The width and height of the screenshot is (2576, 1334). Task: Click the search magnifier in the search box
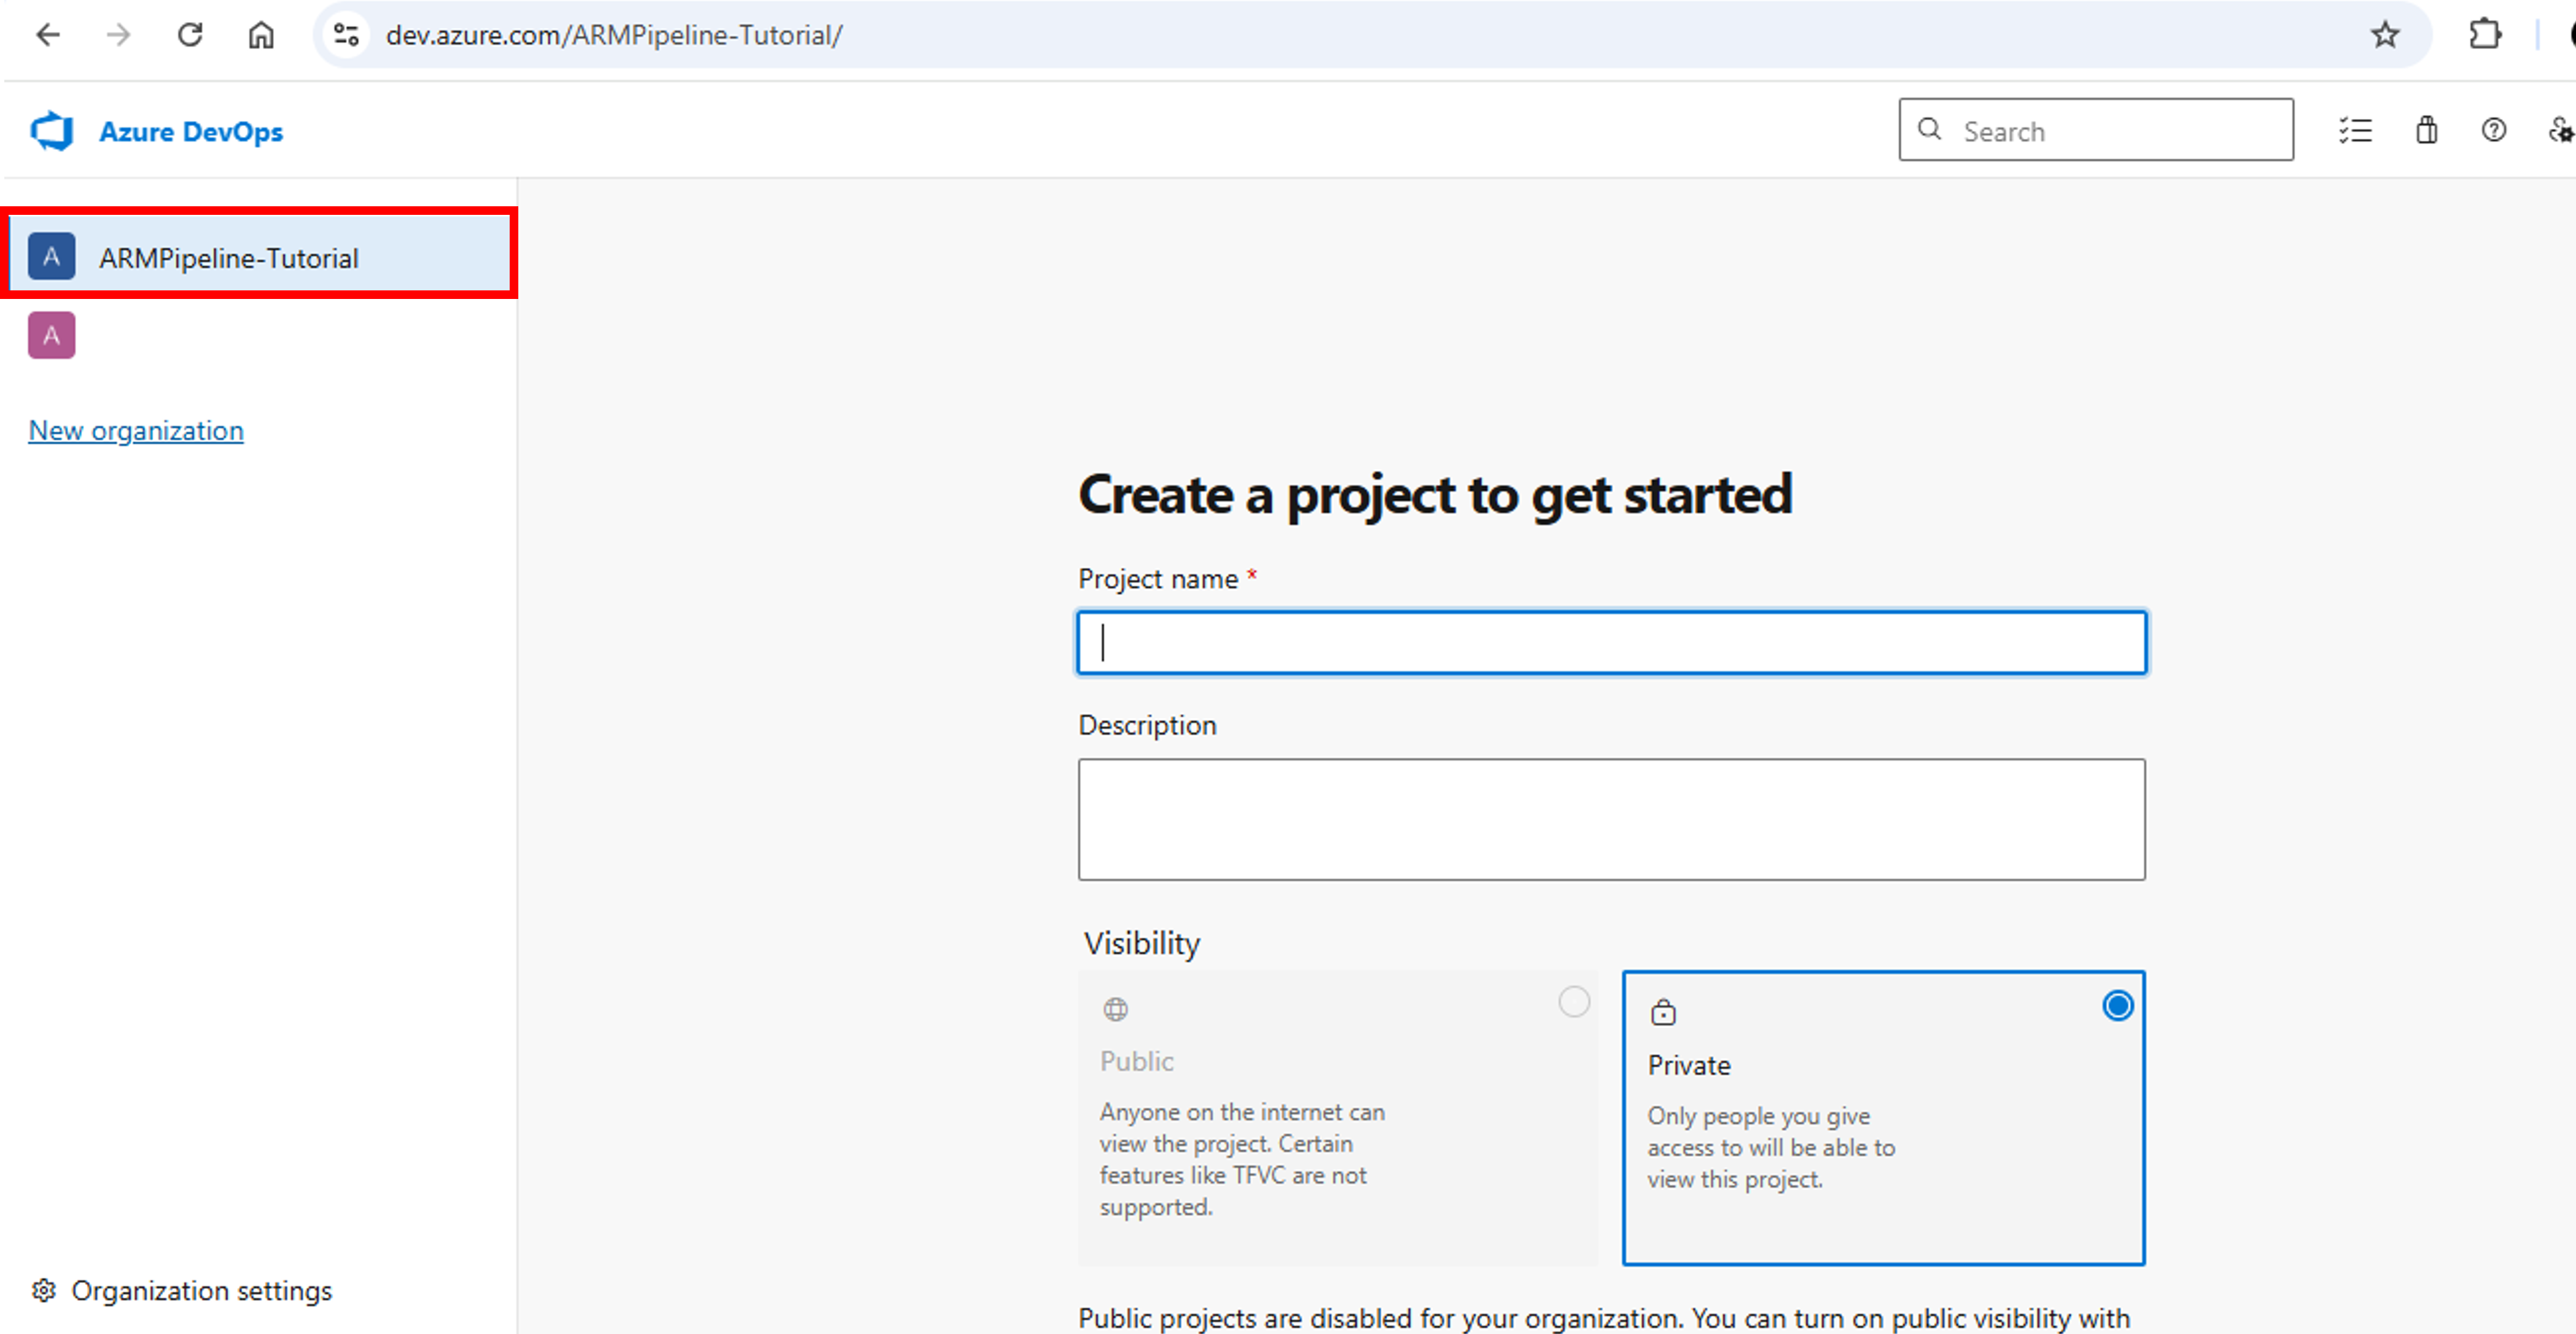point(1929,130)
